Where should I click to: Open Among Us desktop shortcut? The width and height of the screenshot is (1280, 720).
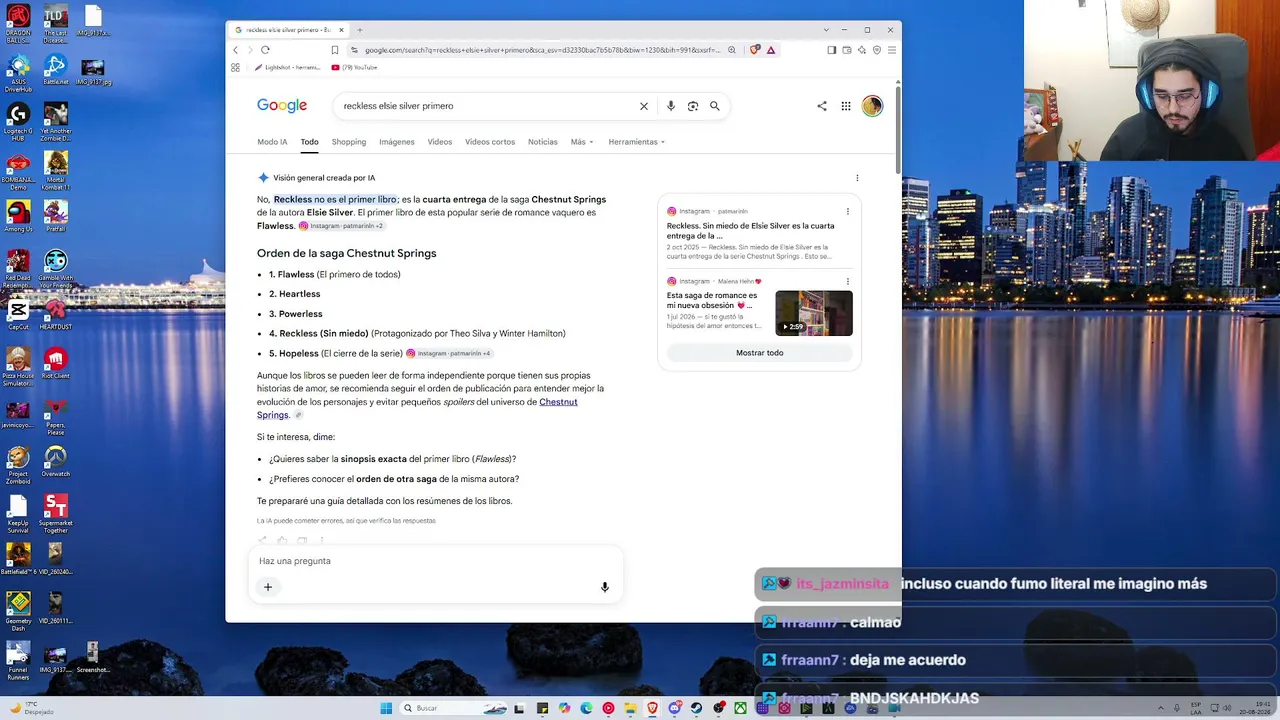coord(18,216)
